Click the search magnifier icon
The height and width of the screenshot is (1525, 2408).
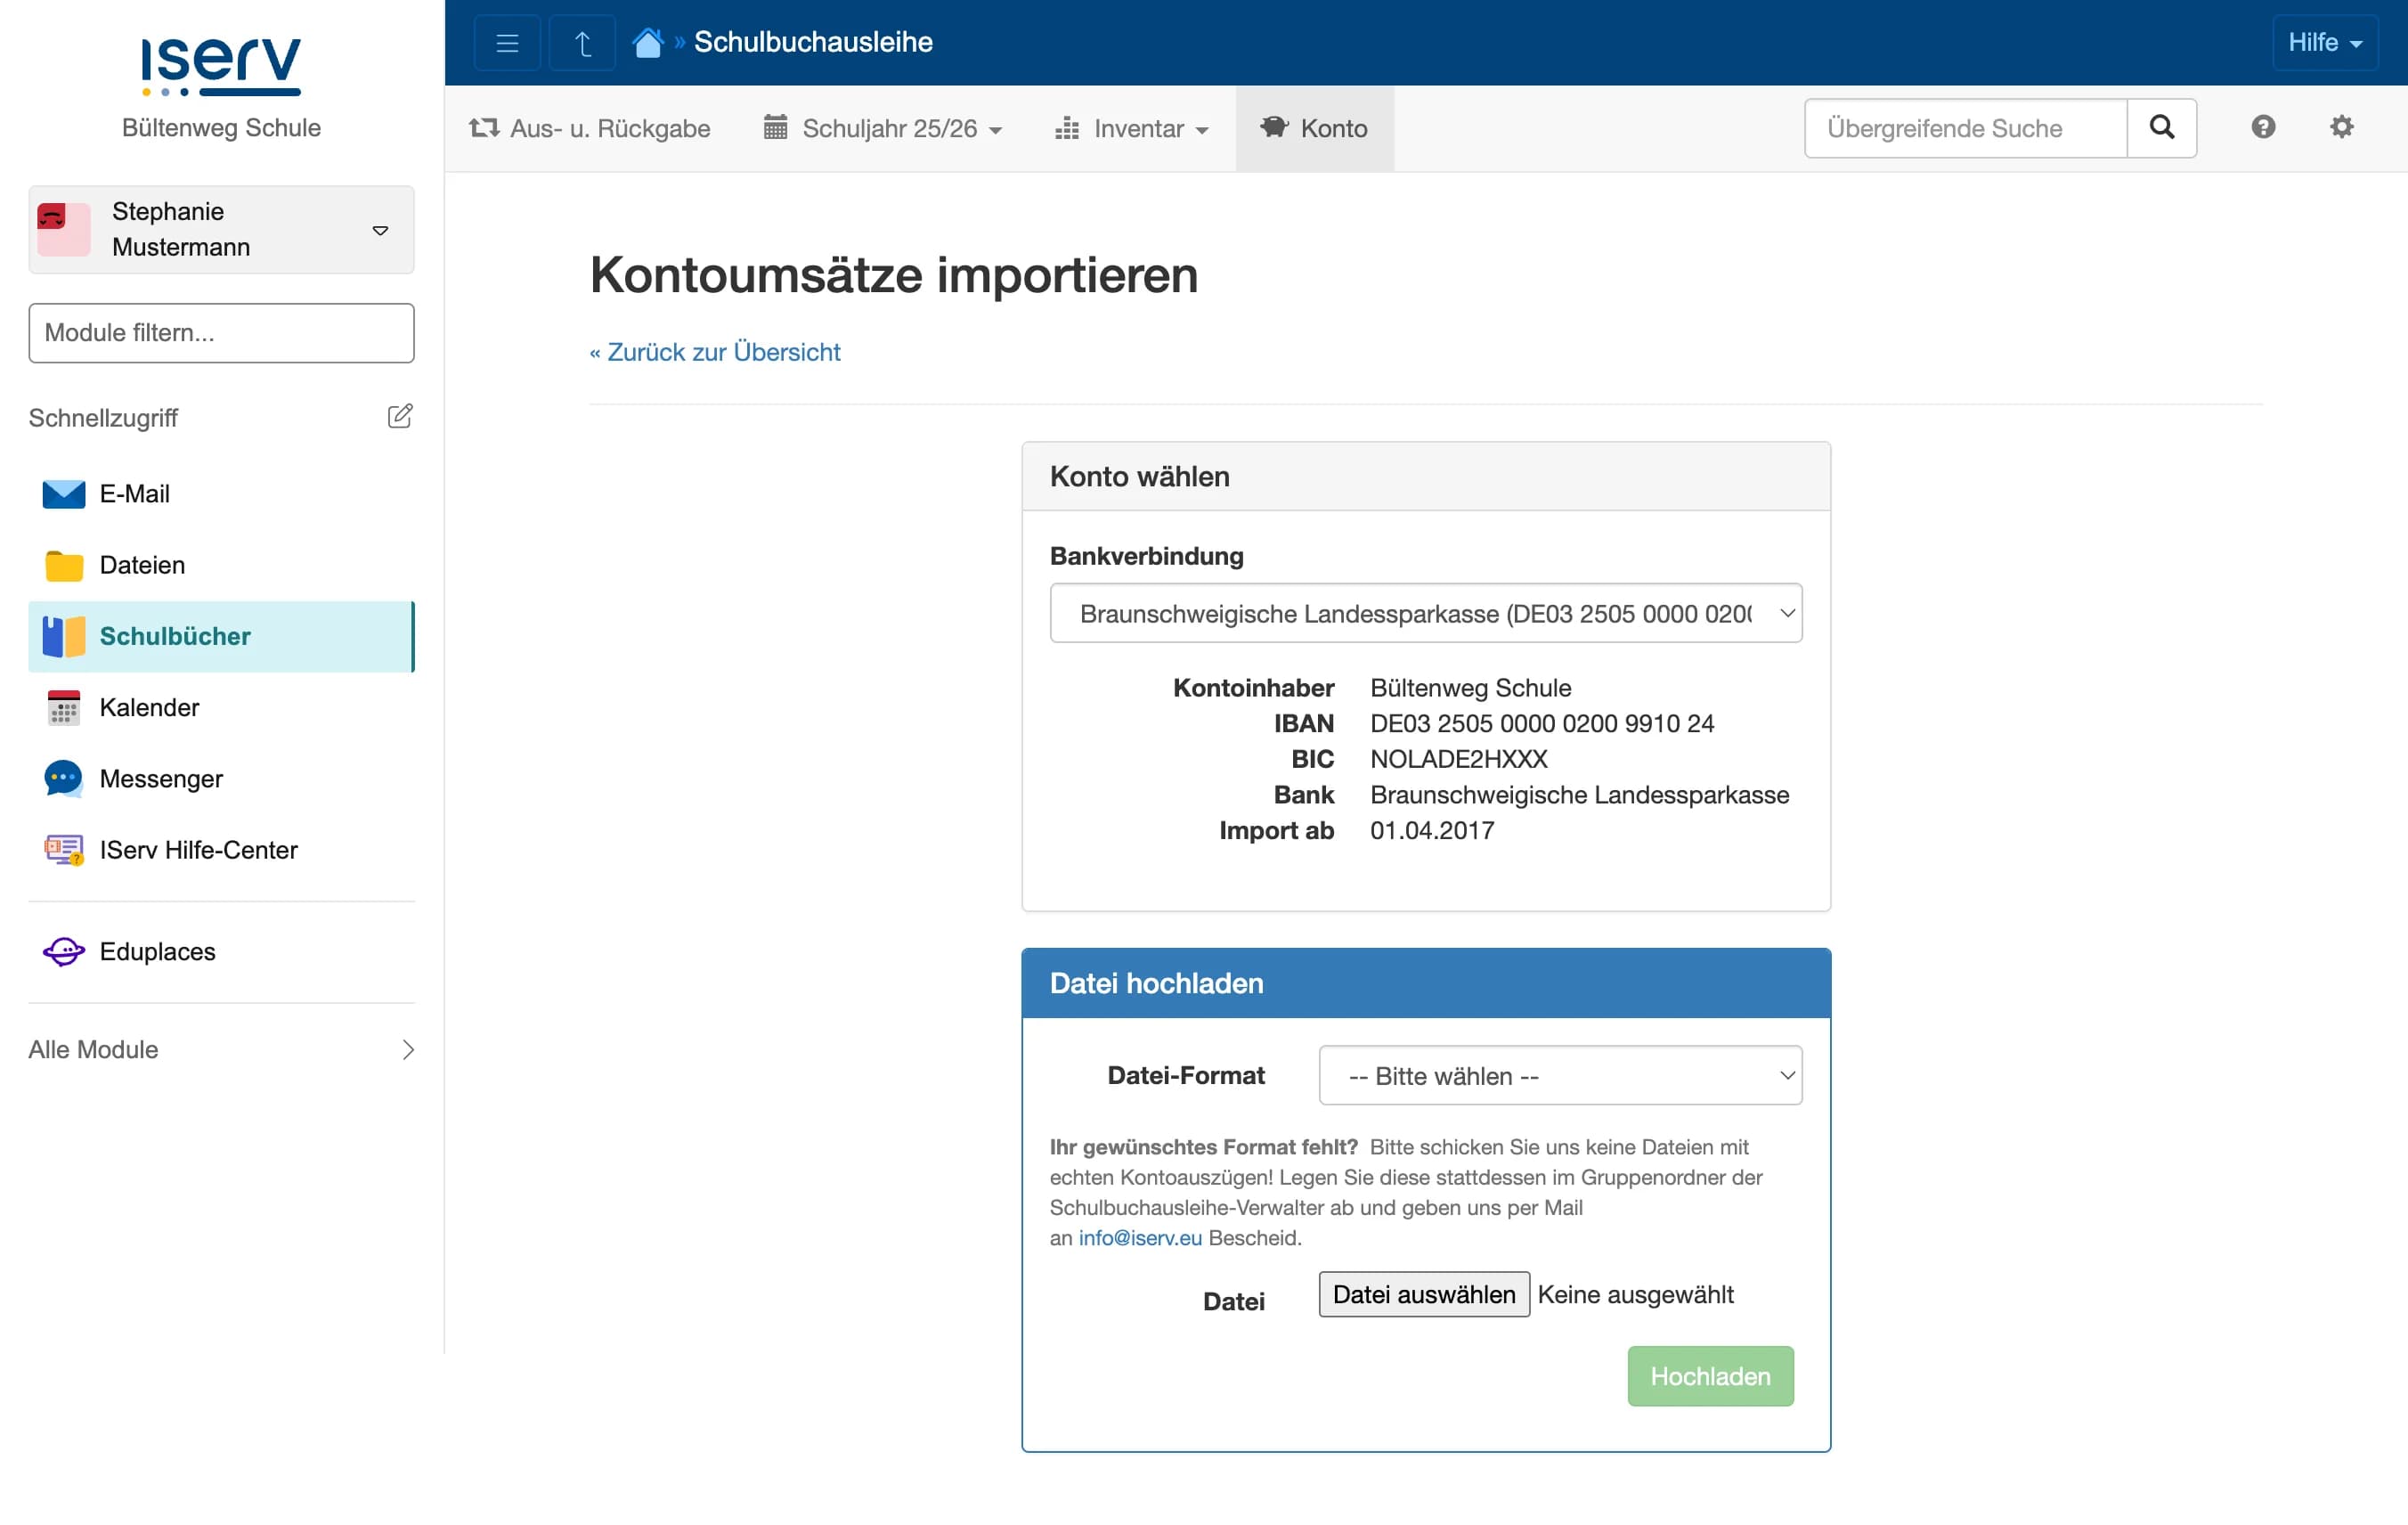pos(2162,128)
